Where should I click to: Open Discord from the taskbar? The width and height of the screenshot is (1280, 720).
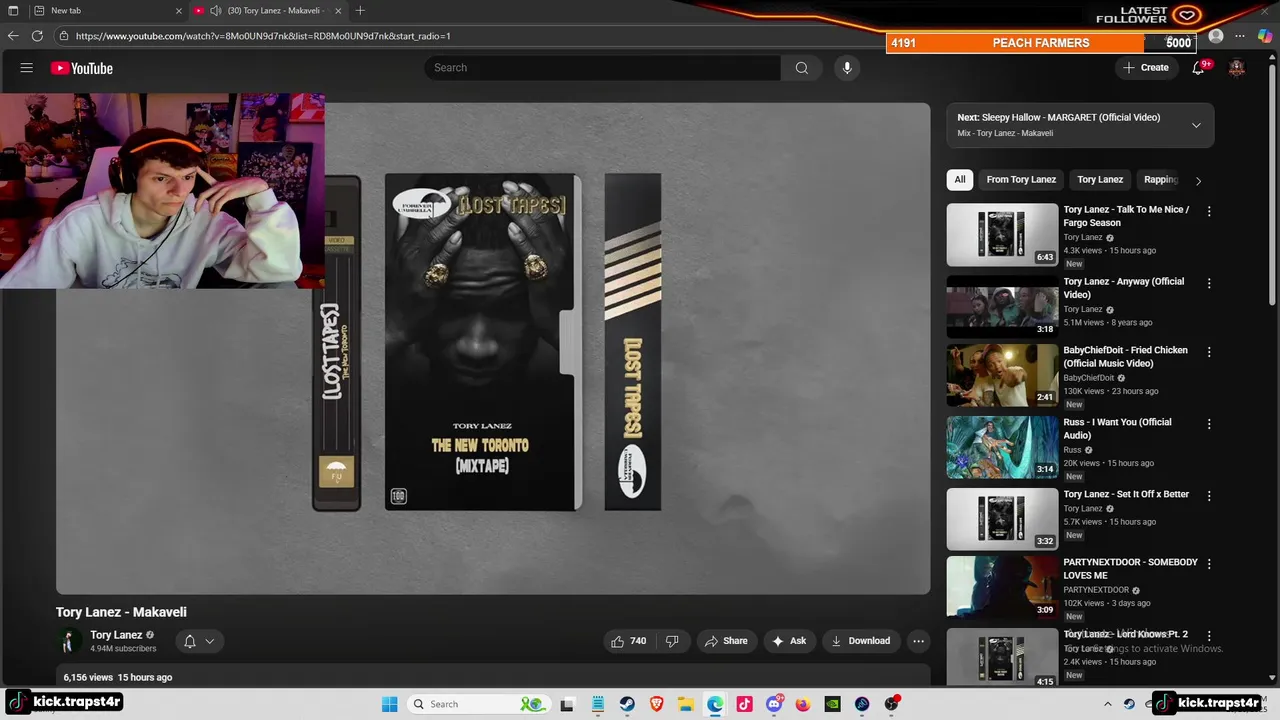[x=774, y=704]
